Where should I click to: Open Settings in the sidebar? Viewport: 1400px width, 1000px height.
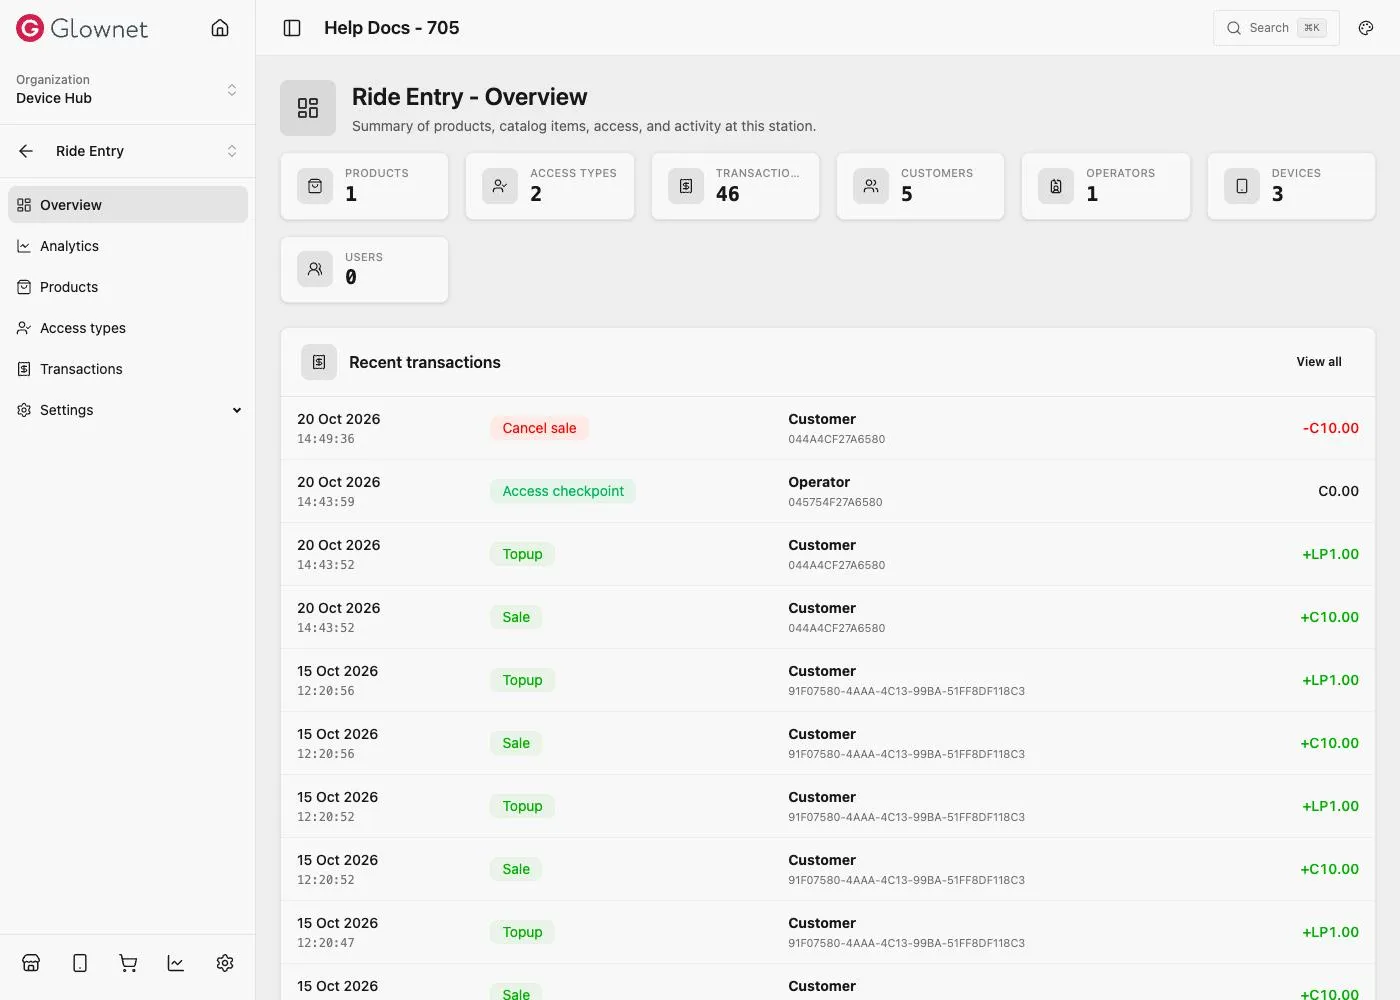[x=128, y=410]
